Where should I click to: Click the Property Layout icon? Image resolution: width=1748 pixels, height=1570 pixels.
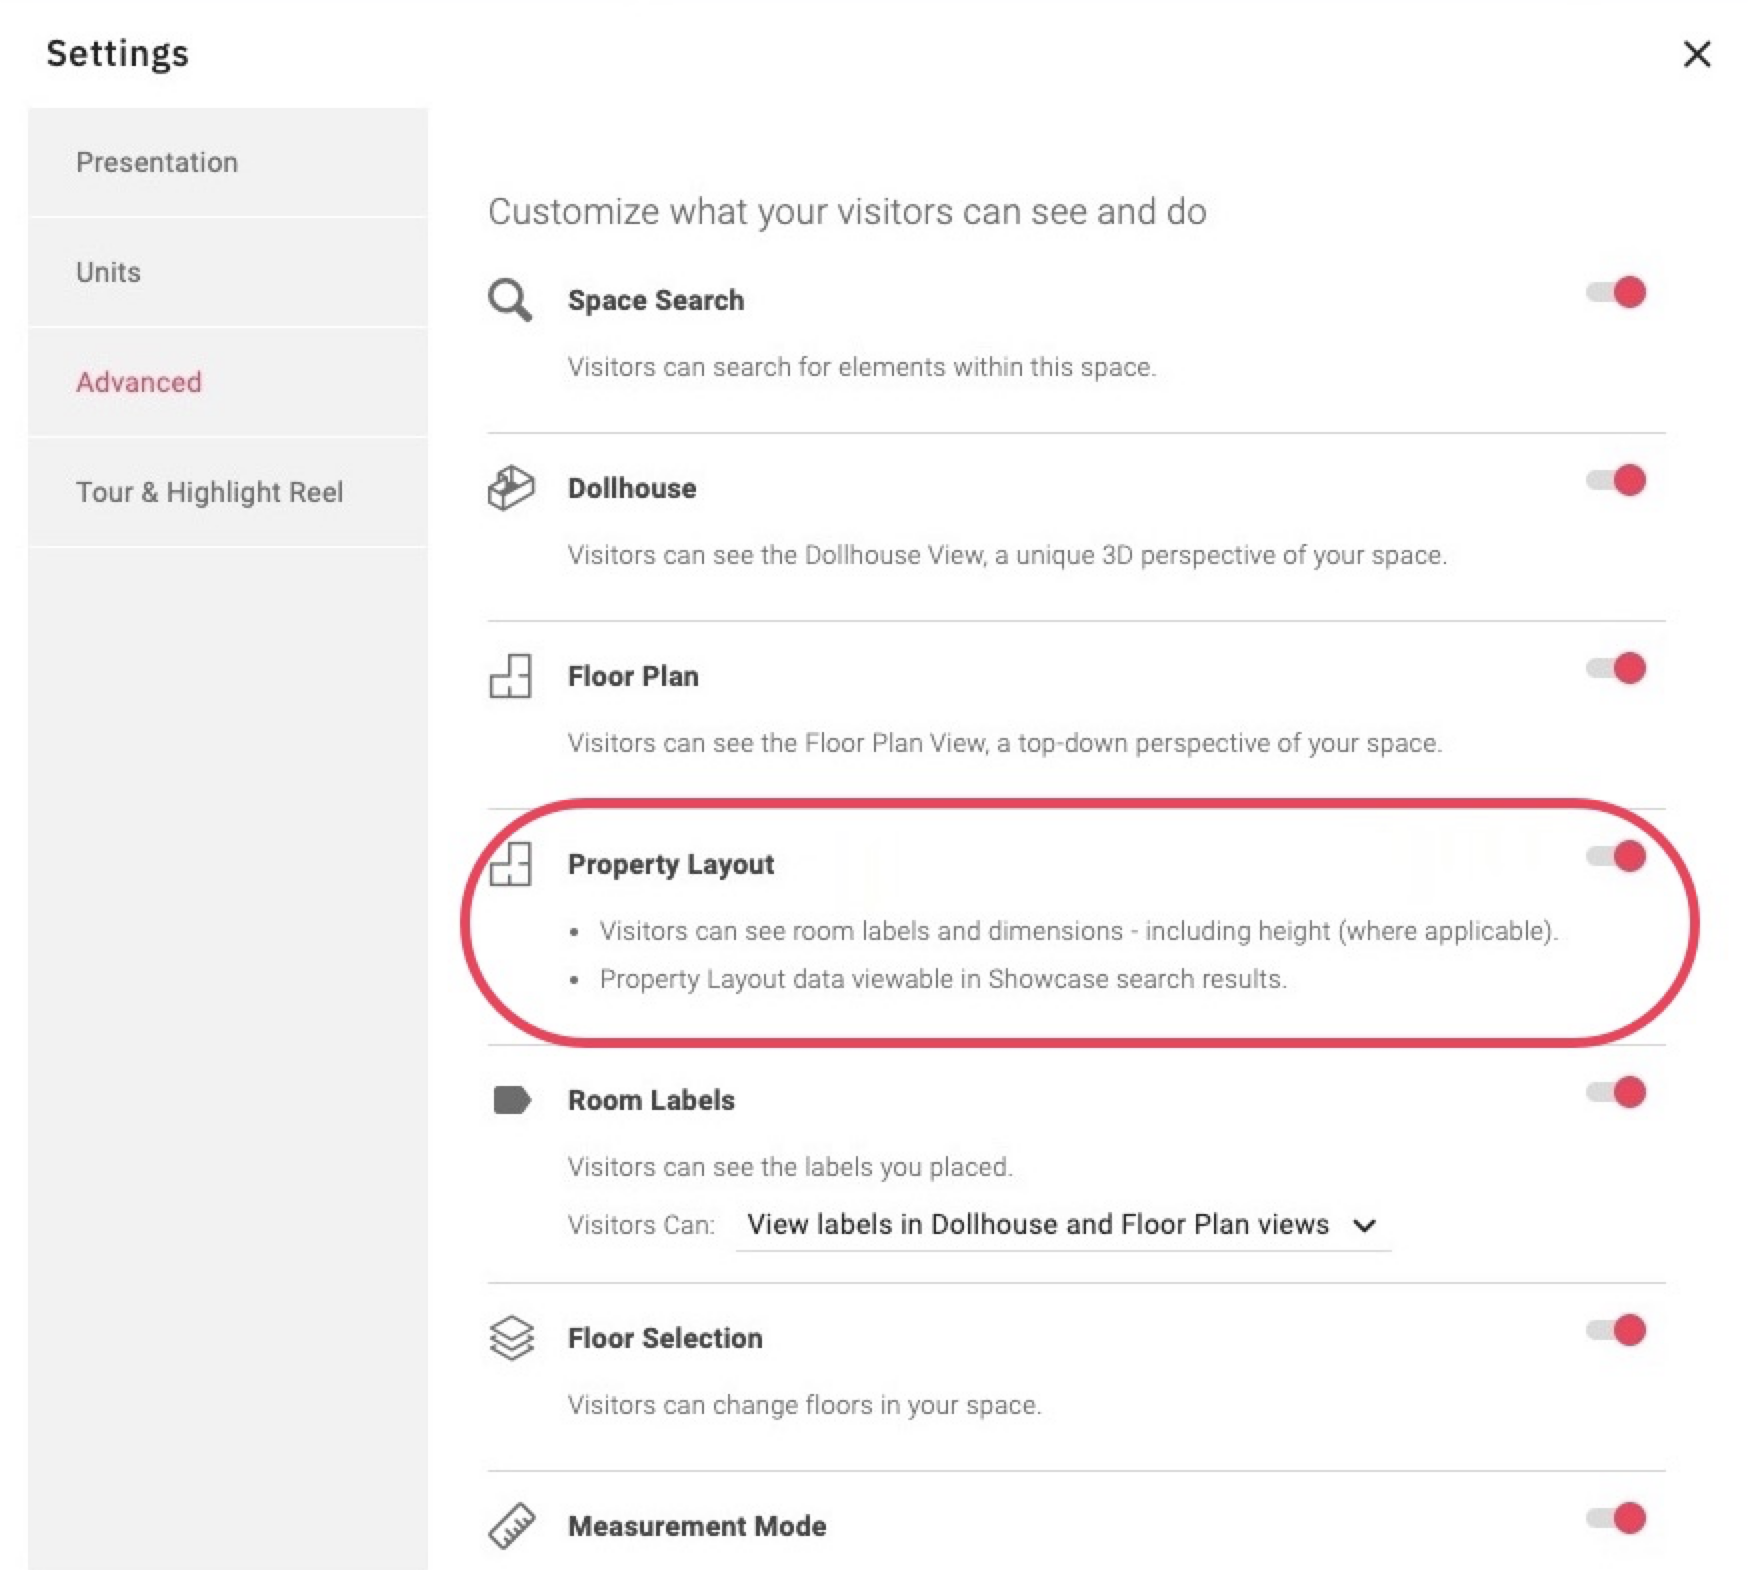(x=510, y=864)
